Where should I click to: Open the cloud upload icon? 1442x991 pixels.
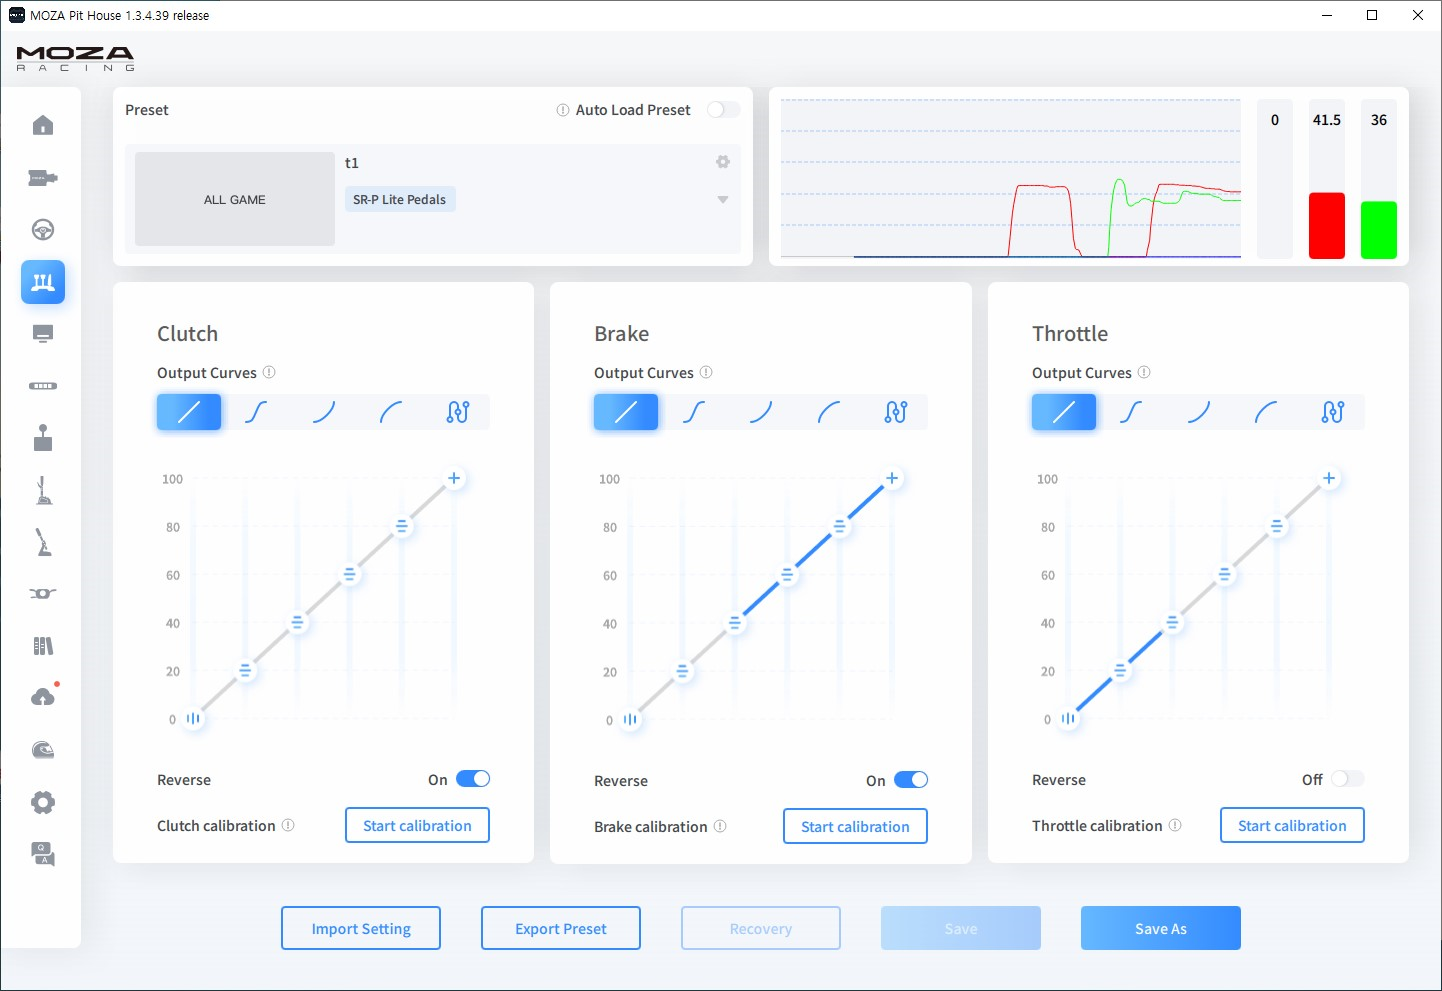pos(43,697)
